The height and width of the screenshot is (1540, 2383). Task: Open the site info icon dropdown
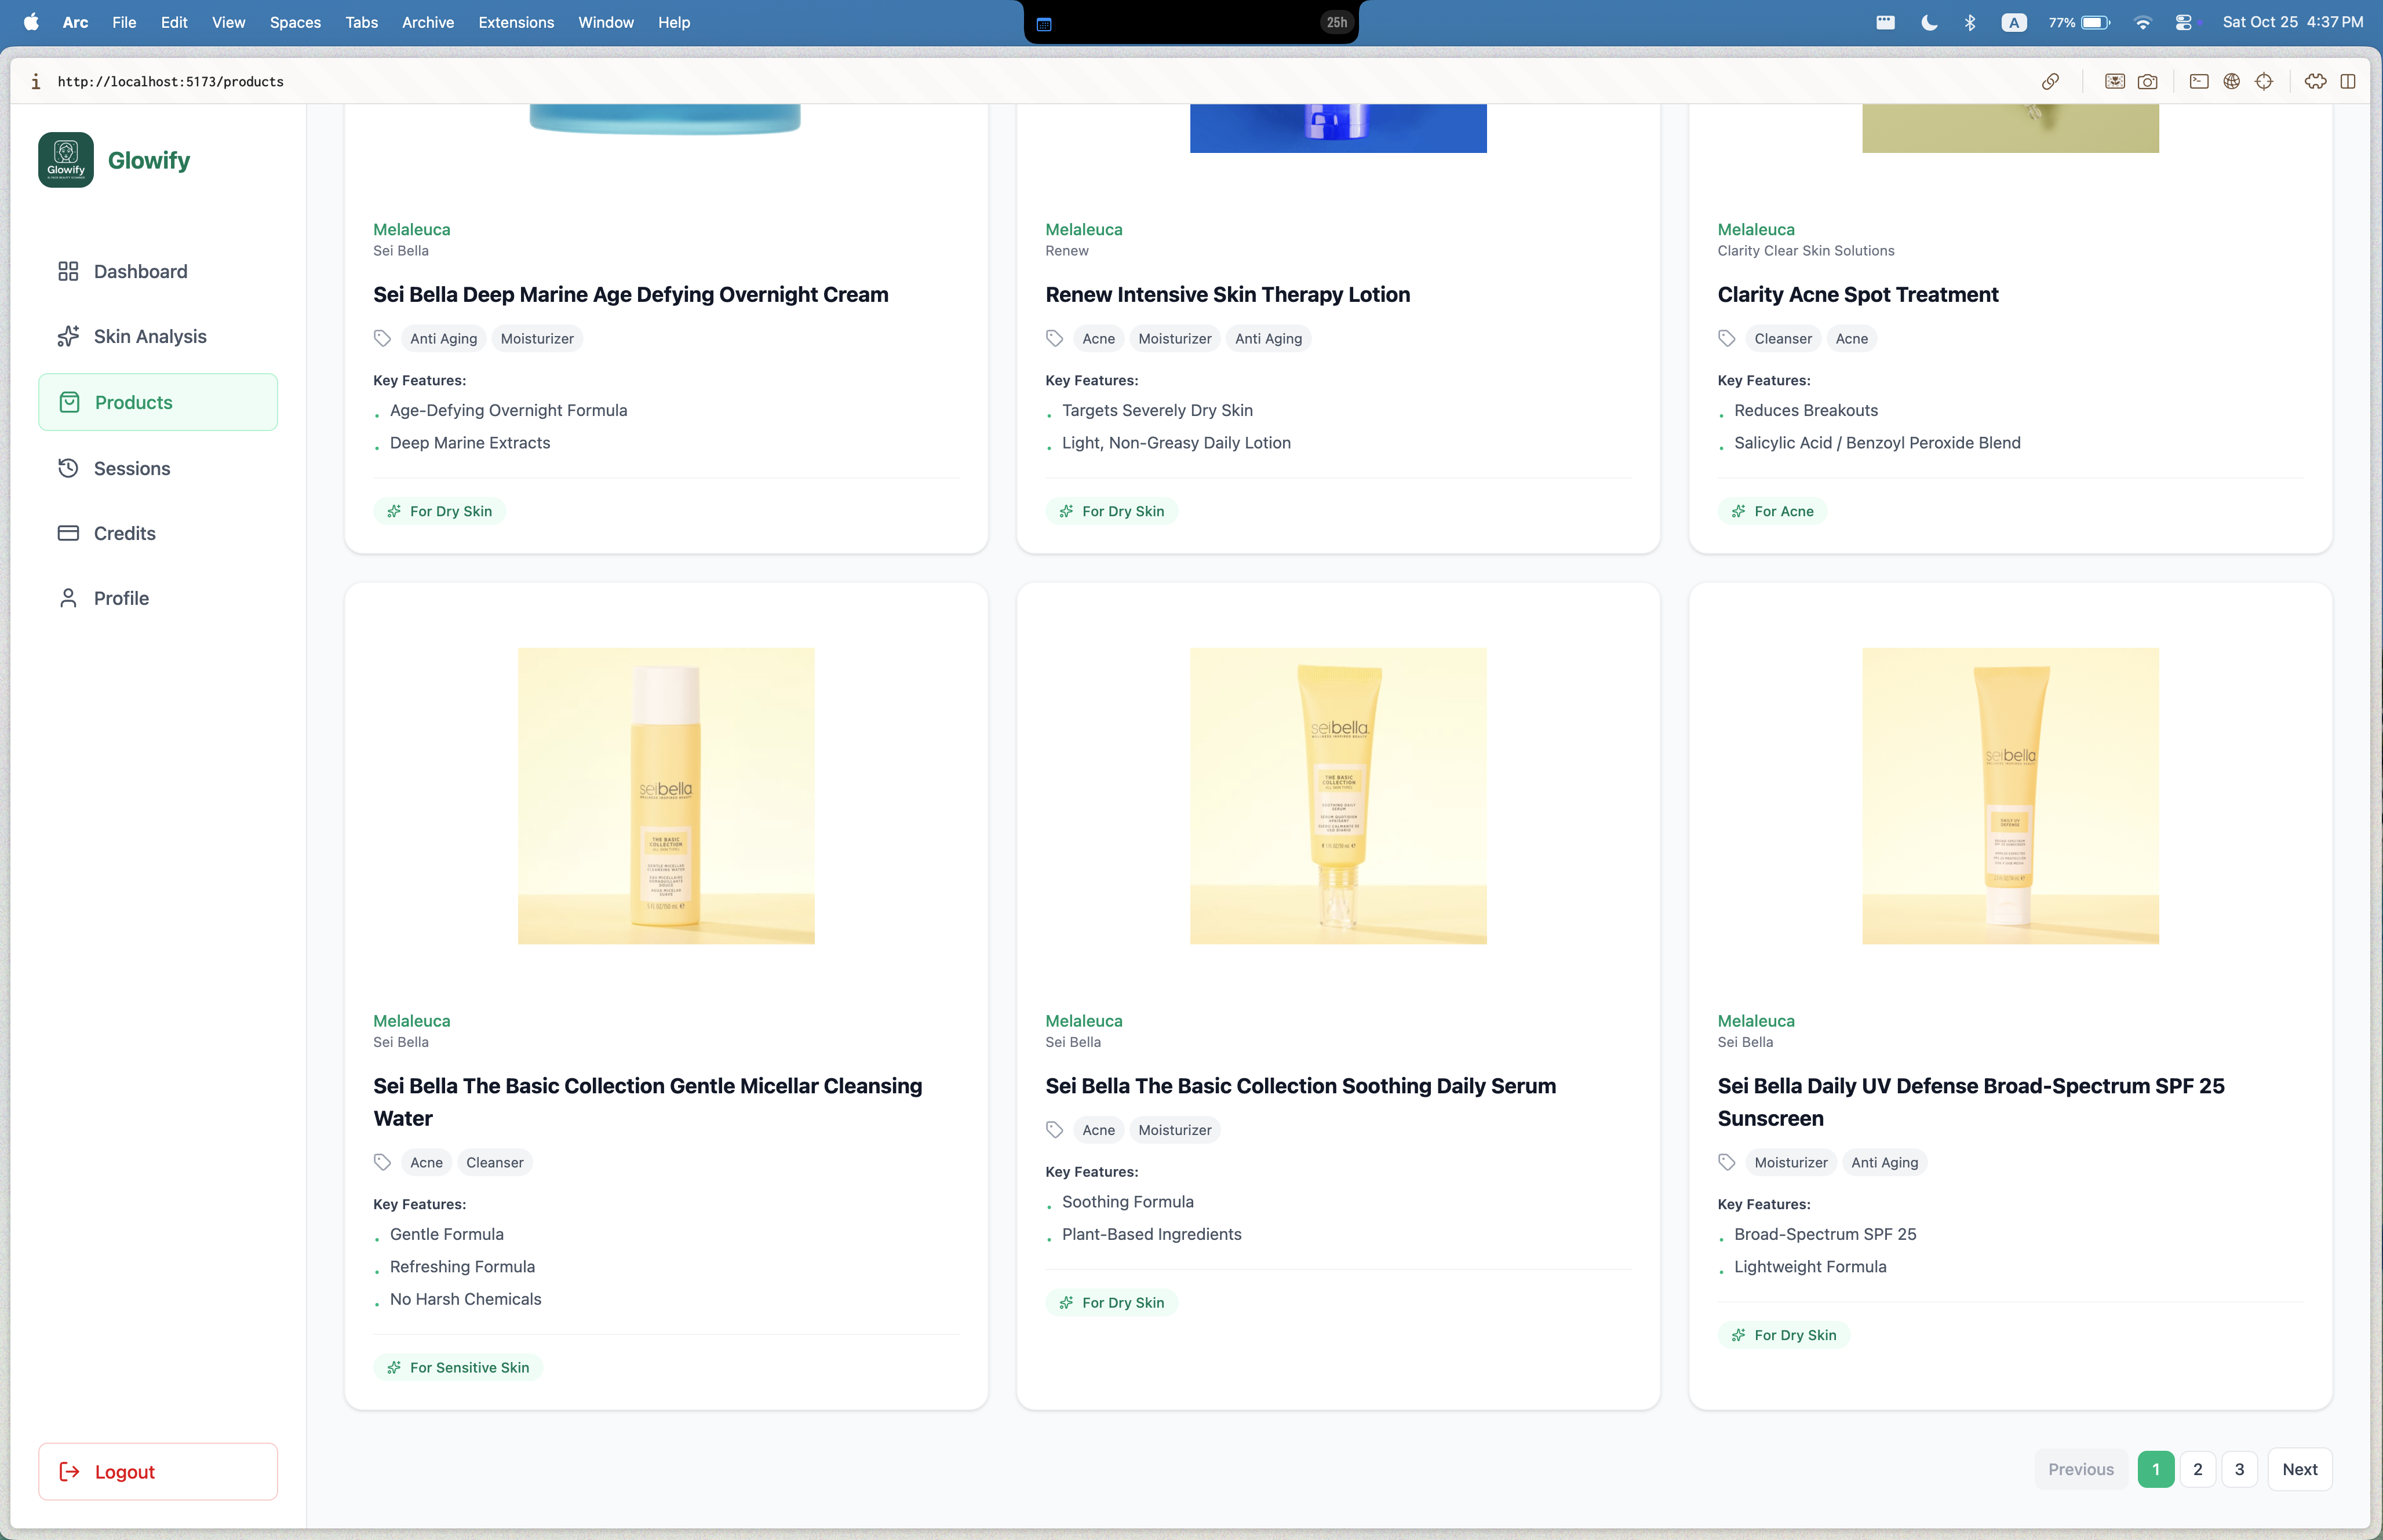pyautogui.click(x=36, y=81)
